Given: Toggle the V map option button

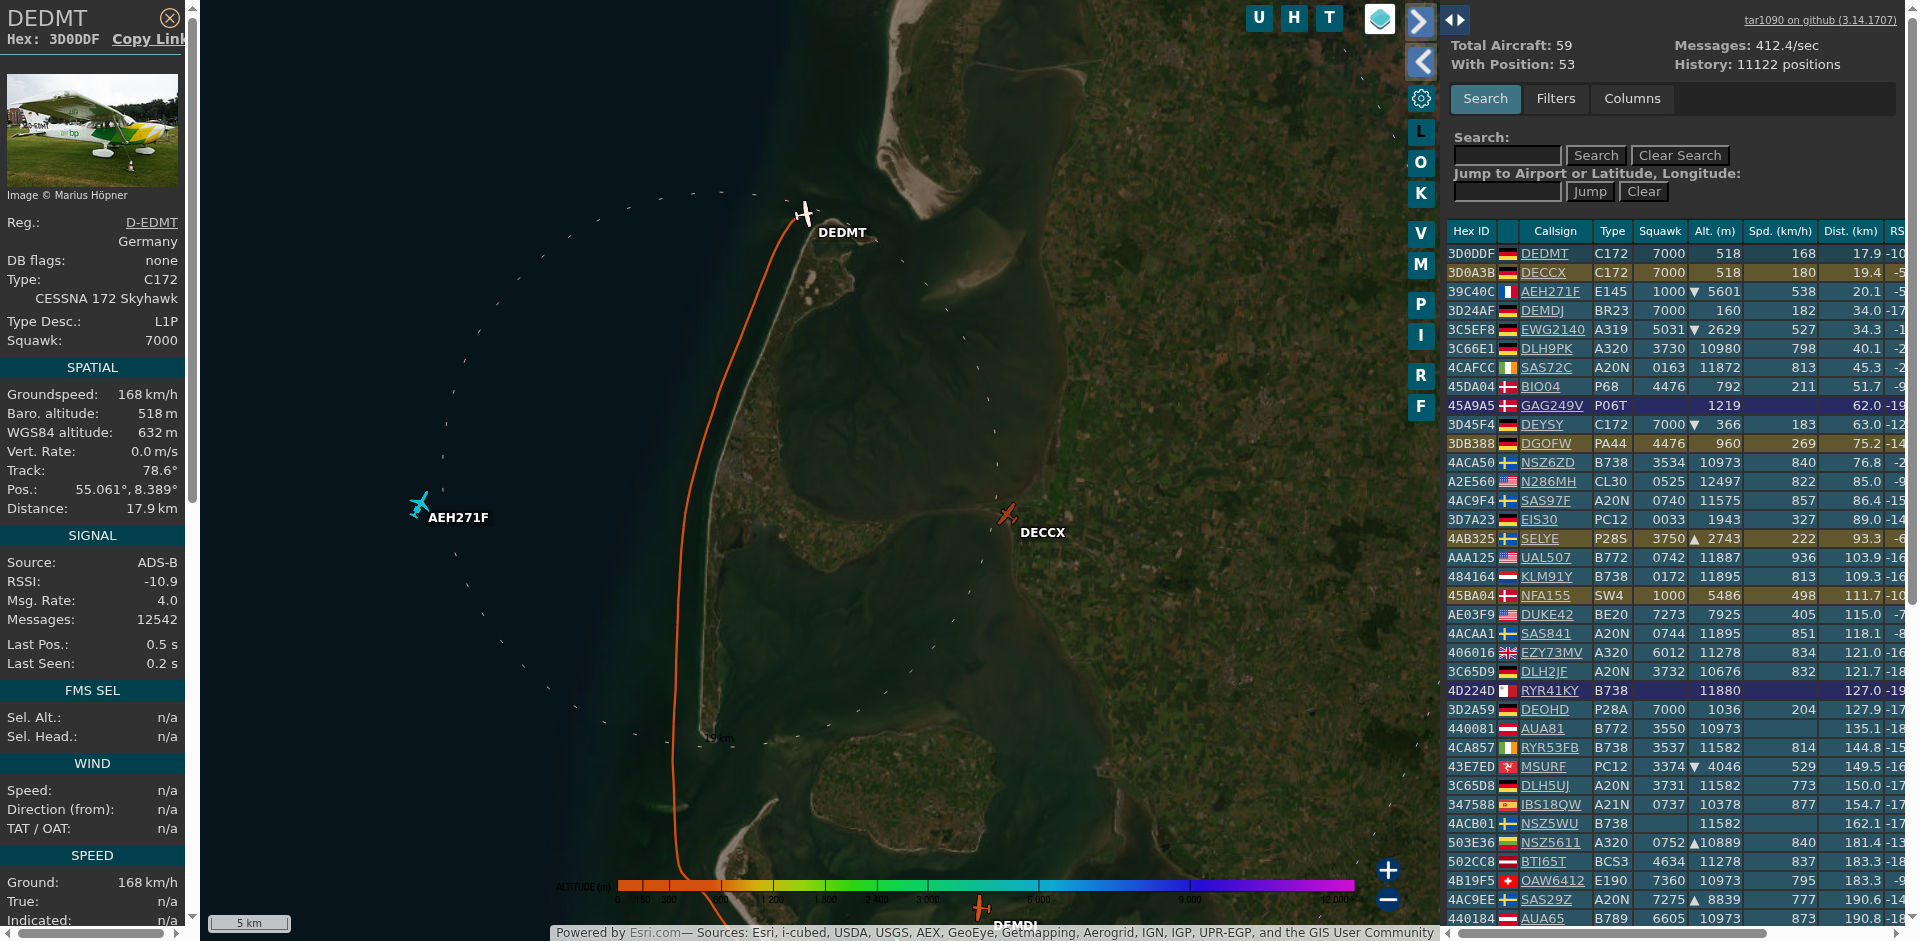Looking at the screenshot, I should click(1421, 234).
